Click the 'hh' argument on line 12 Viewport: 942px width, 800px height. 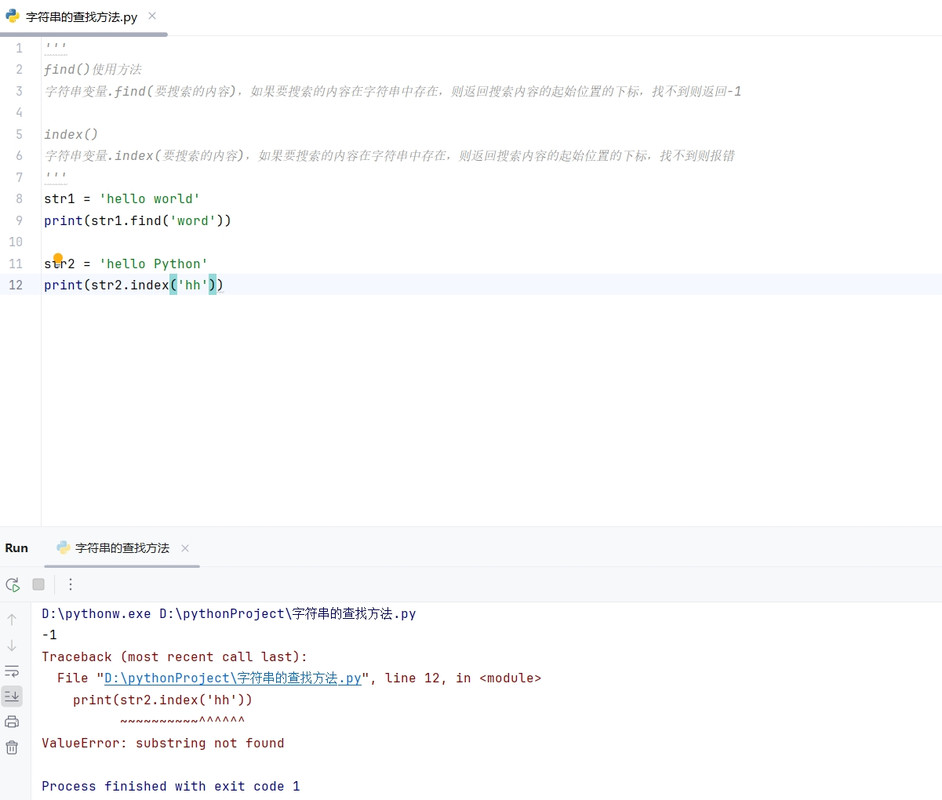(x=192, y=285)
